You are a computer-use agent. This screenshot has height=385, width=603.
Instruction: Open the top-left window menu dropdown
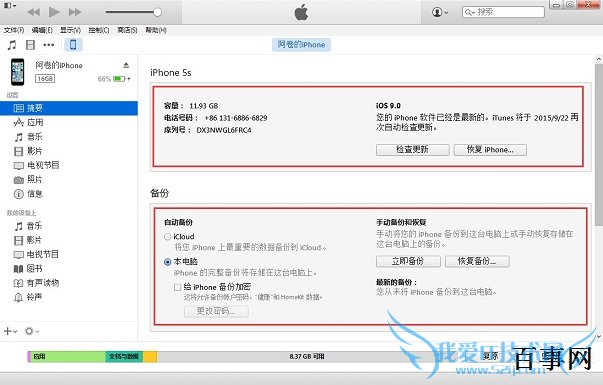10,6
